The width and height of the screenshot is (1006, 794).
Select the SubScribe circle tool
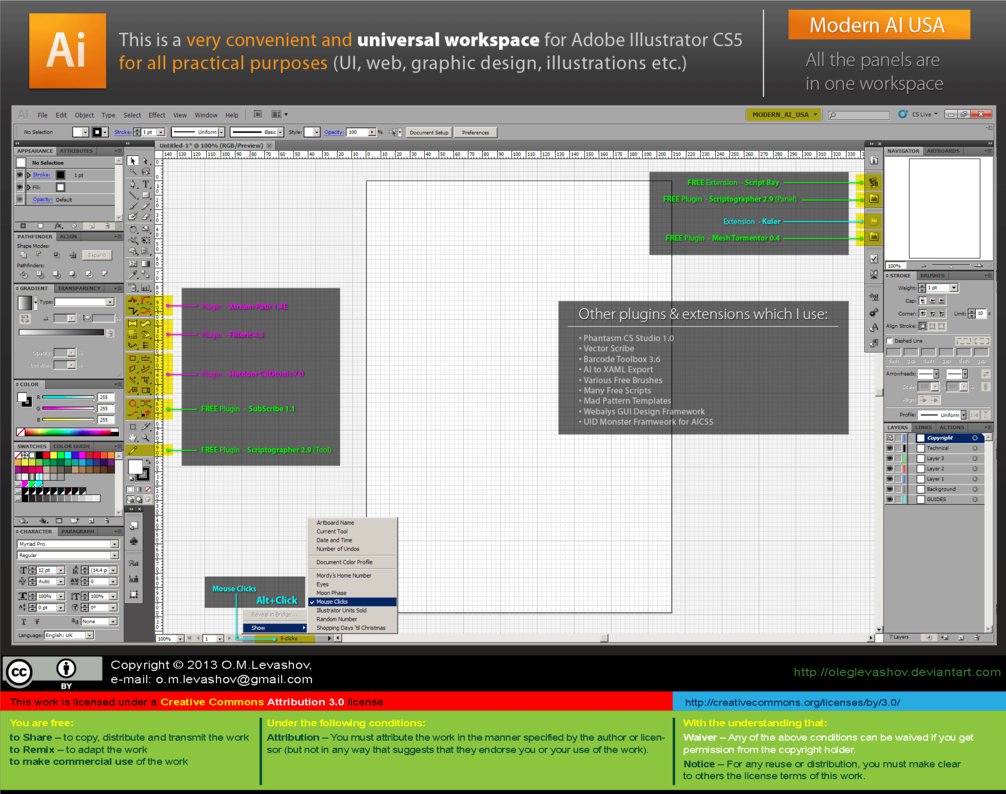pyautogui.click(x=132, y=404)
